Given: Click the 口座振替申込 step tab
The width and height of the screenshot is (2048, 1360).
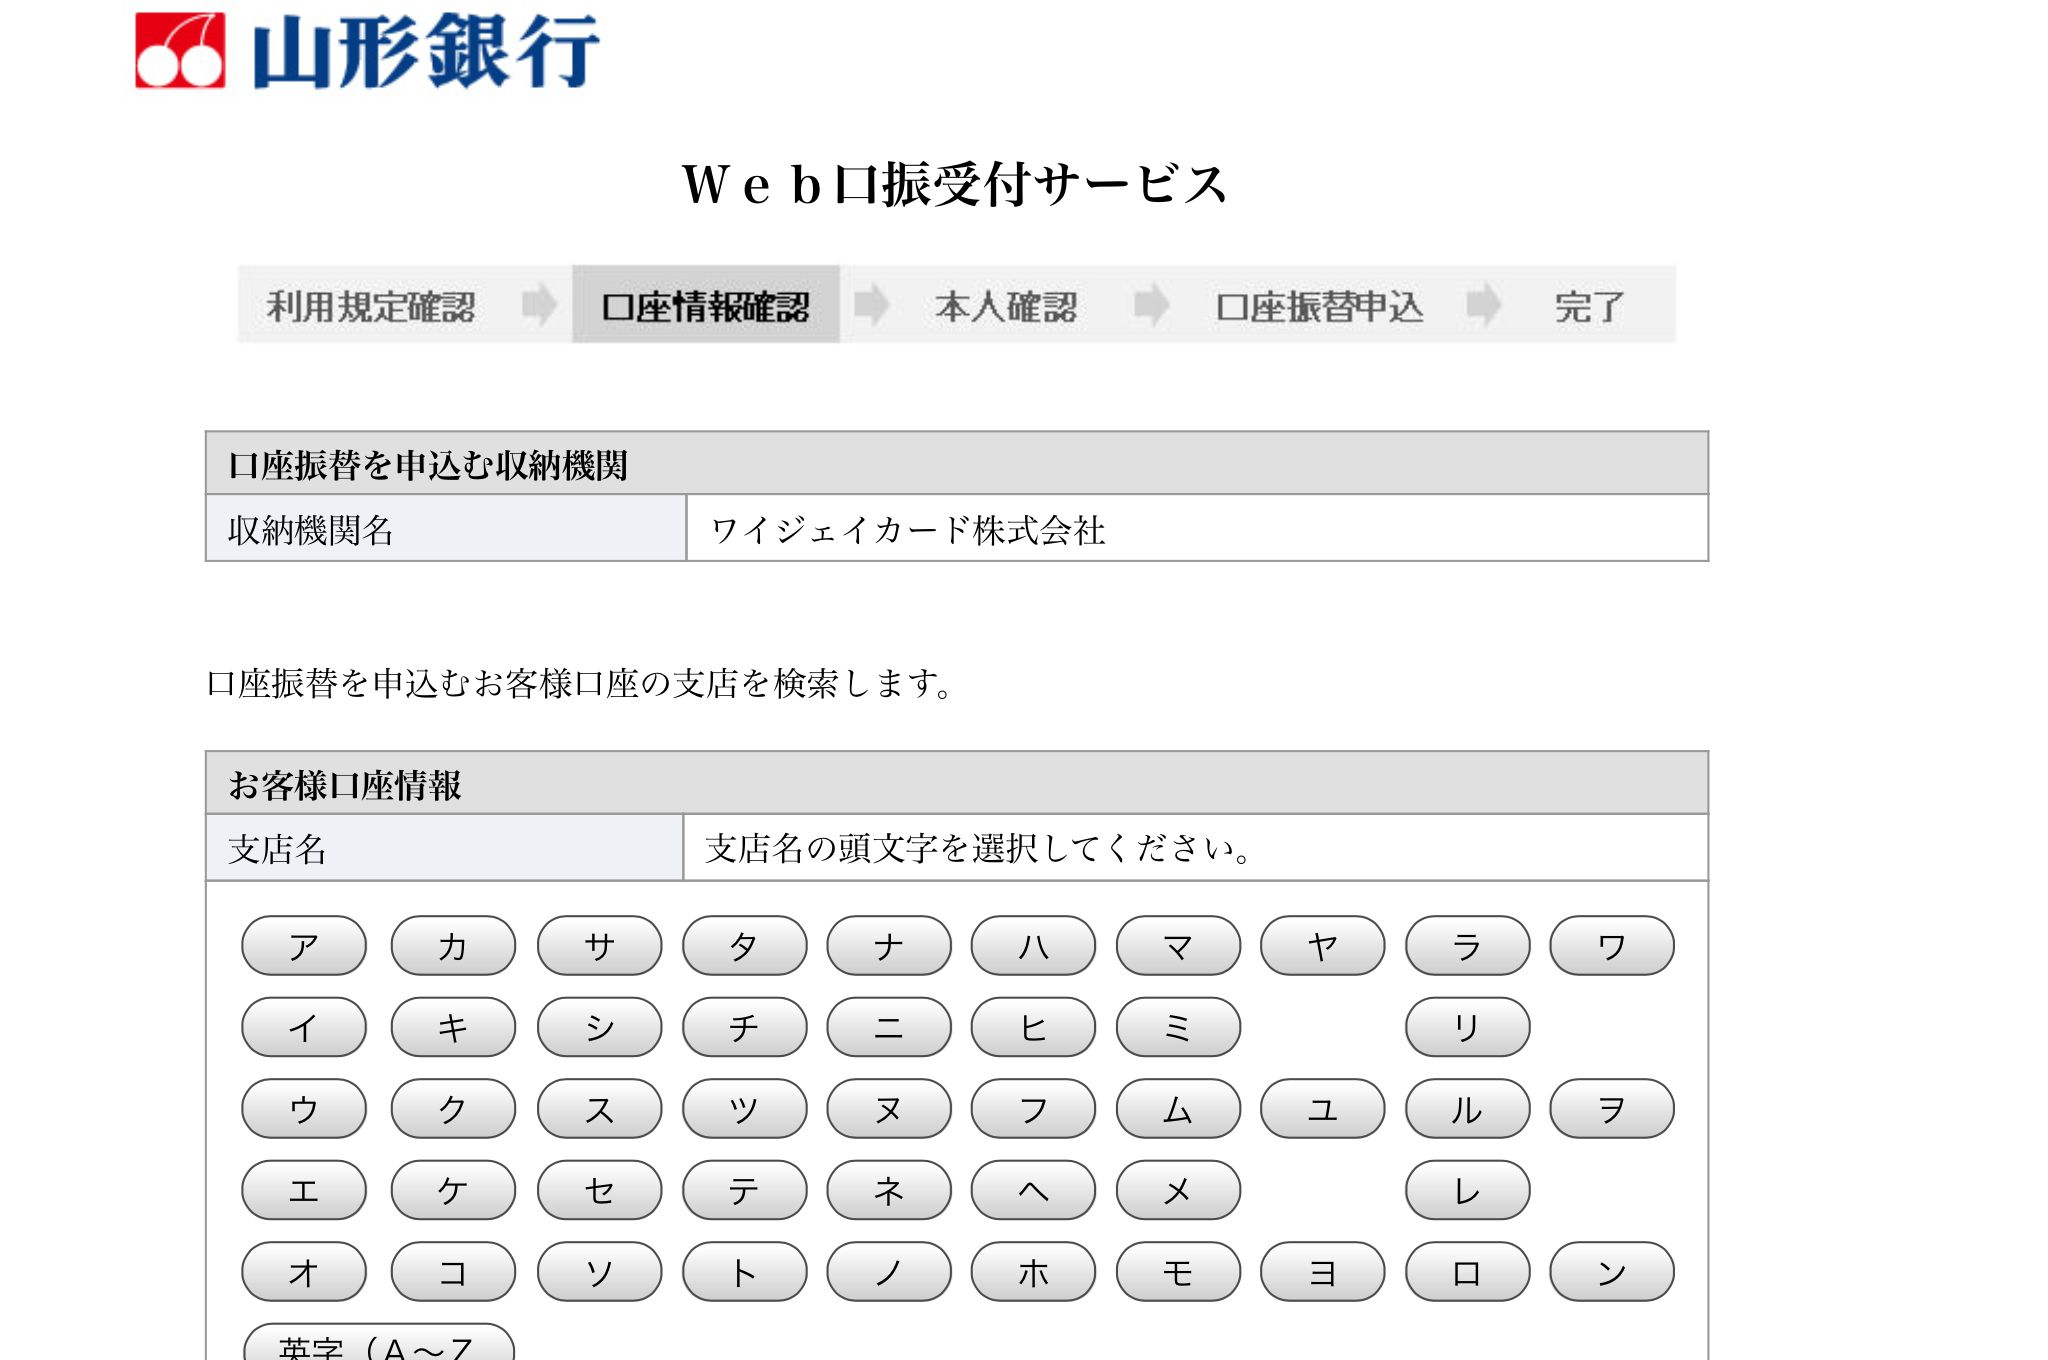Looking at the screenshot, I should point(1319,306).
